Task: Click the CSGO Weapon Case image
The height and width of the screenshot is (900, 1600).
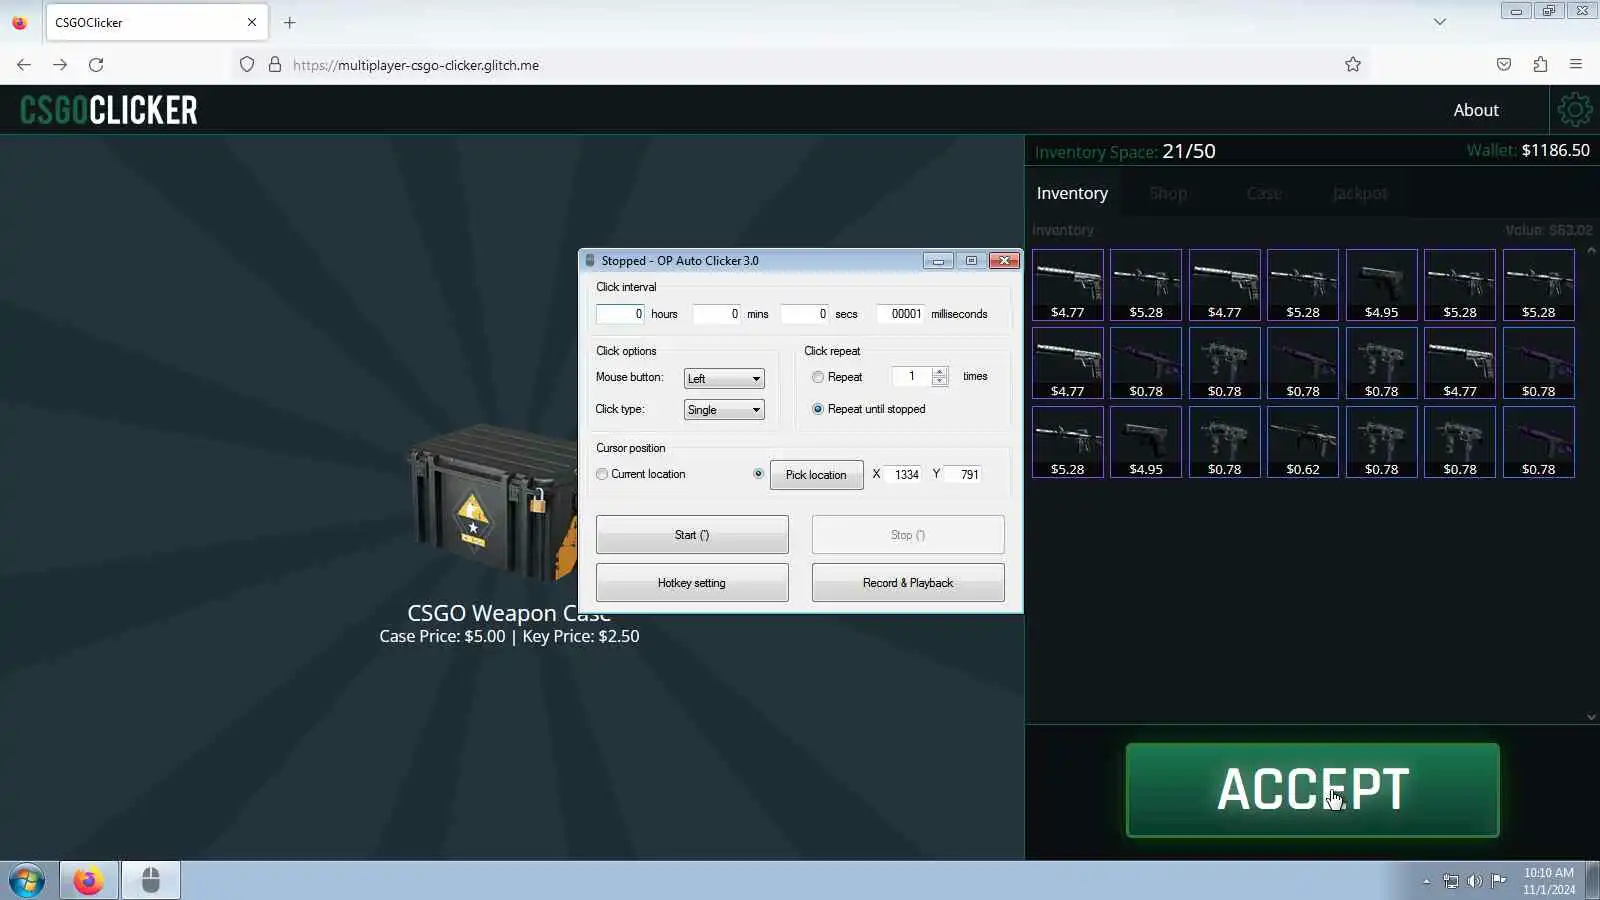Action: click(490, 503)
